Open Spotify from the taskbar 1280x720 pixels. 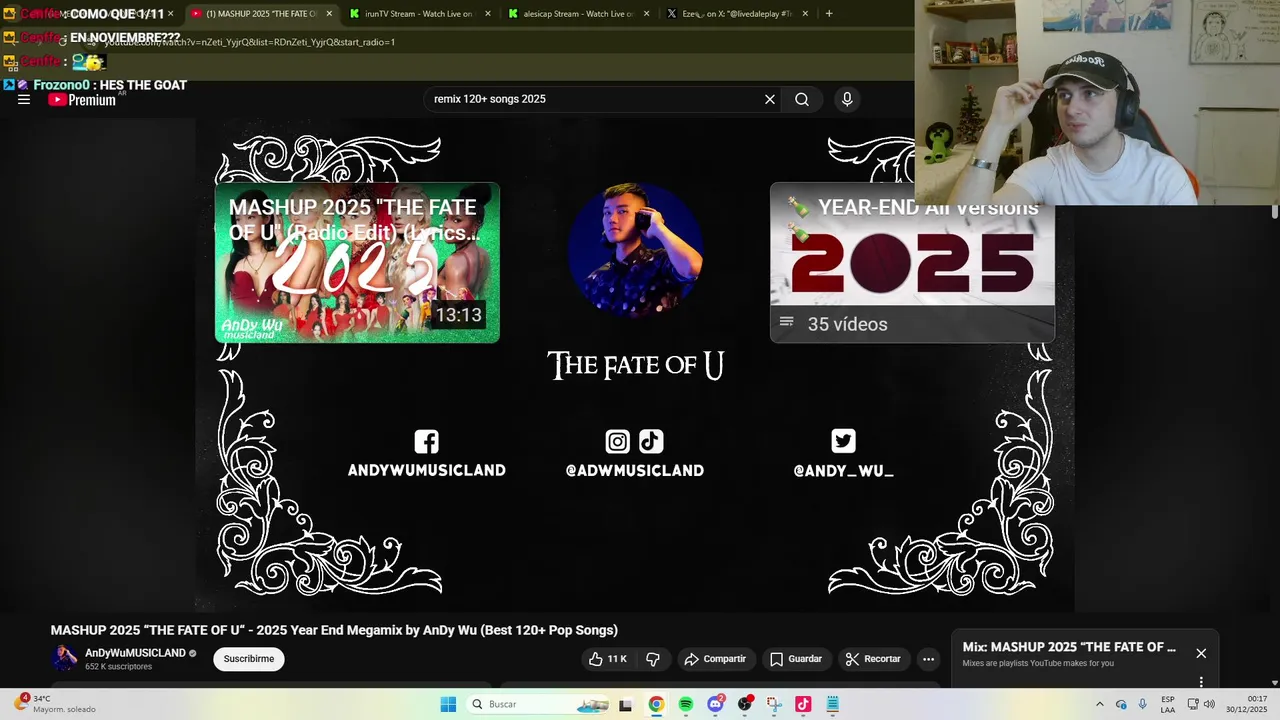coord(685,704)
